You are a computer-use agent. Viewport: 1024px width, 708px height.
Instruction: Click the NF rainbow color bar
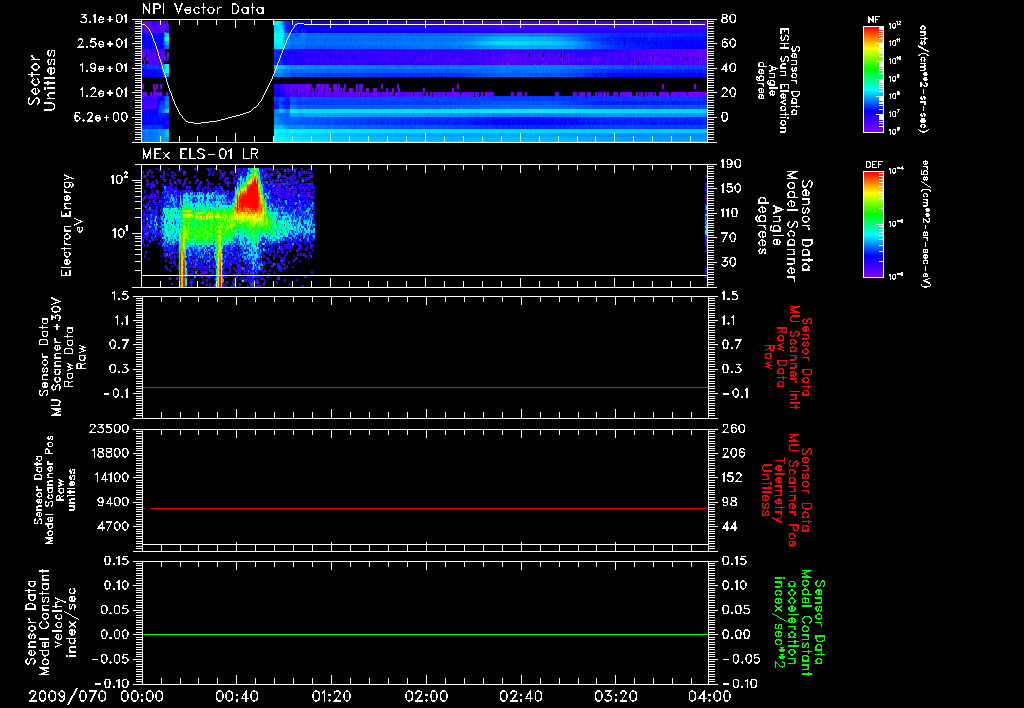[873, 79]
